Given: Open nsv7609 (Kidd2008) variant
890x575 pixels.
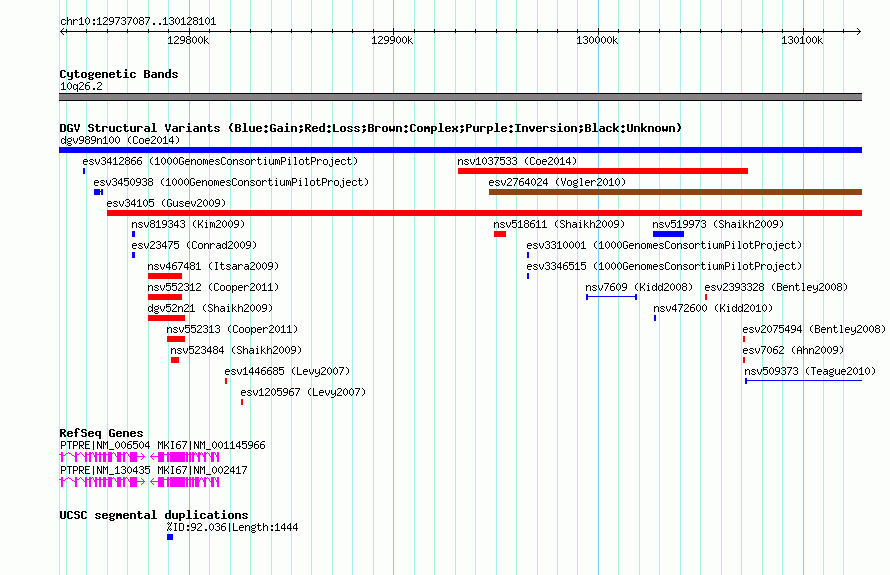Looking at the screenshot, I should coord(639,287).
